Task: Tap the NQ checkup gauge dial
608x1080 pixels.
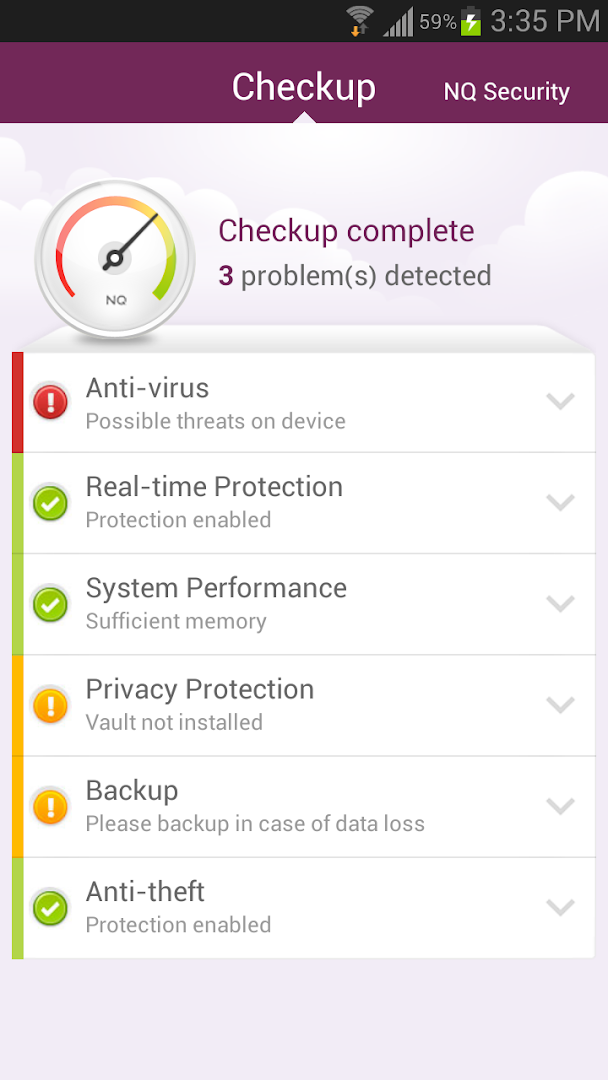Action: tap(115, 259)
